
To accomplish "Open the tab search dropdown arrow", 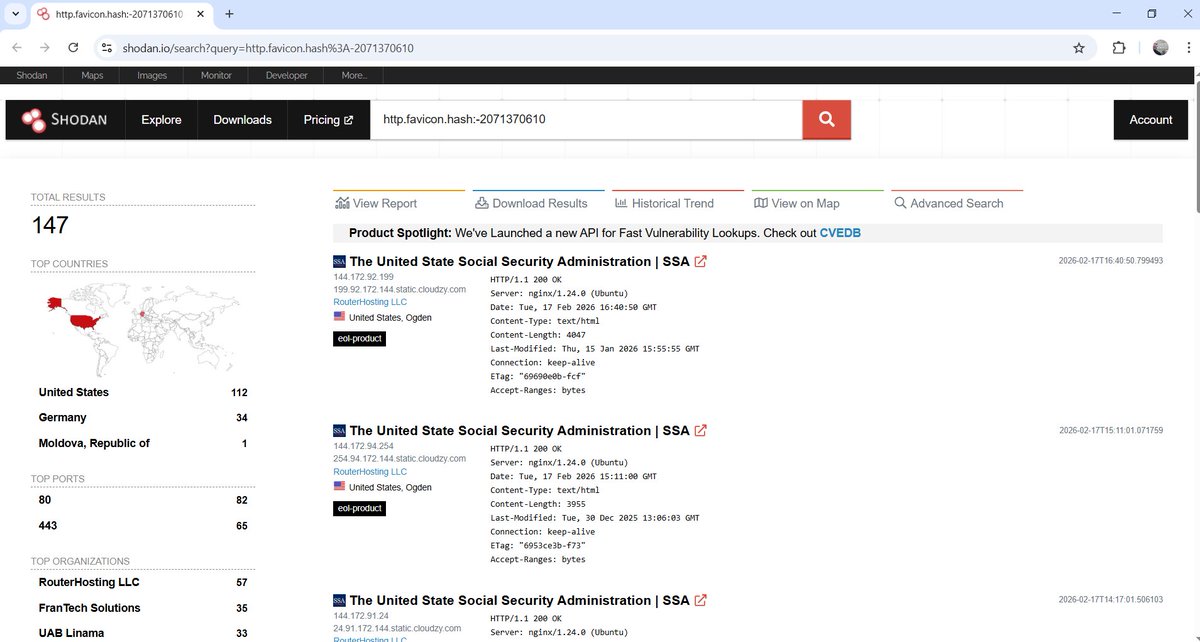I will (x=15, y=14).
